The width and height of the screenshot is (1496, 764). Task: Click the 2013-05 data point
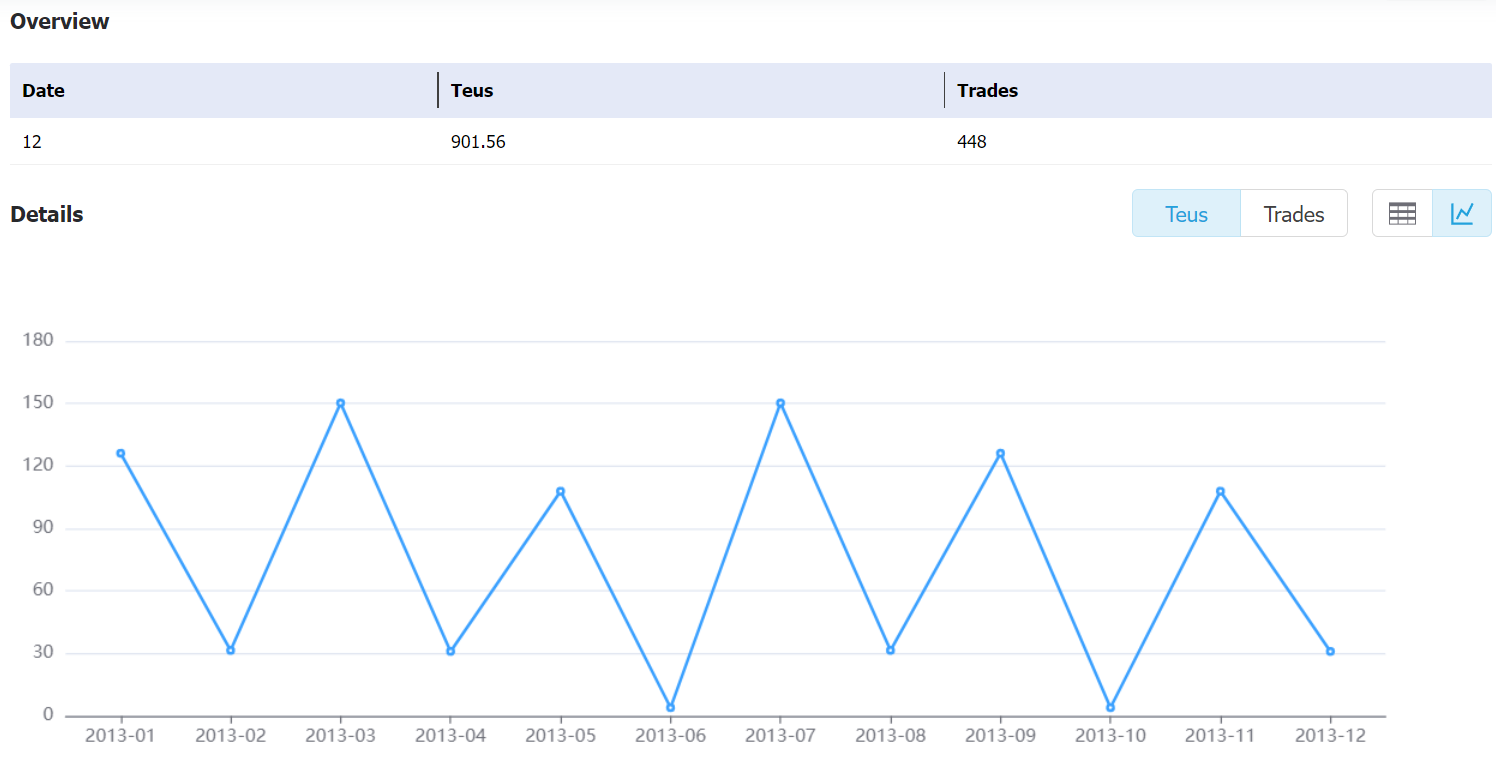coord(561,491)
